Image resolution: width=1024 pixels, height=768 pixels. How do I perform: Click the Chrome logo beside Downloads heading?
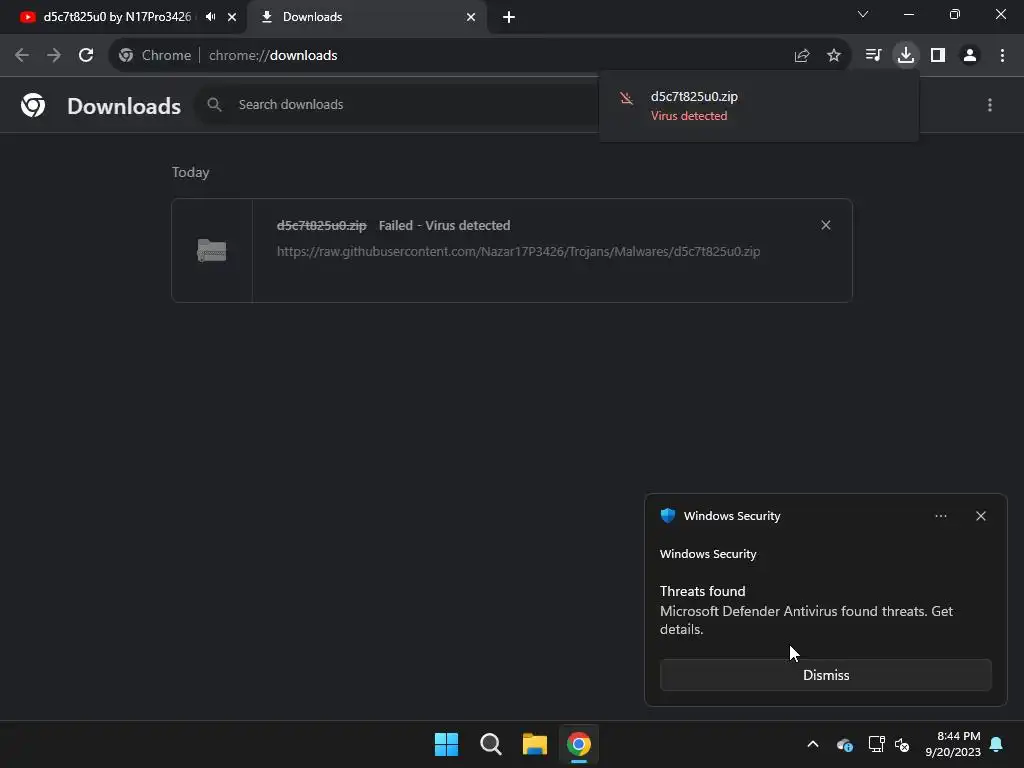coord(33,105)
